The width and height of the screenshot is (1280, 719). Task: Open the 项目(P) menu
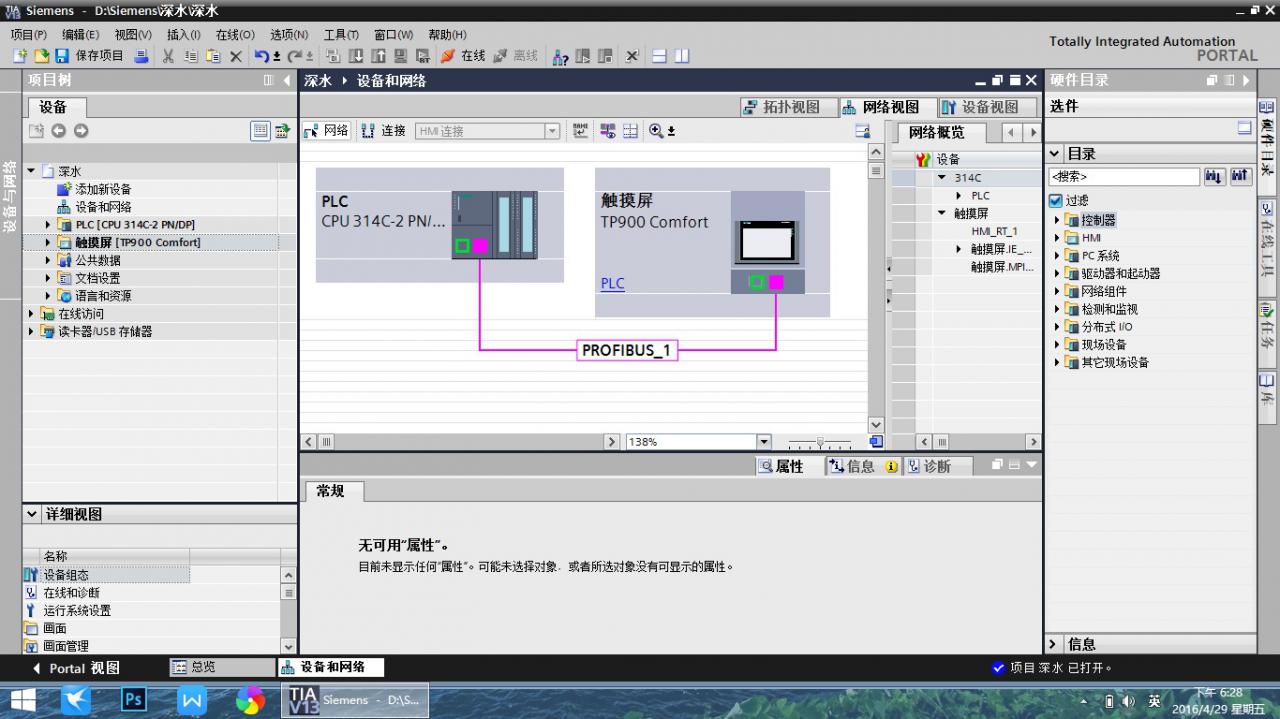pos(28,34)
